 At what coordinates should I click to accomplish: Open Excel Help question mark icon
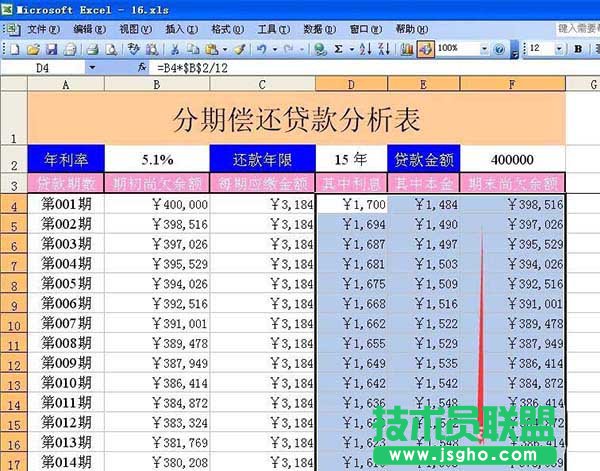pyautogui.click(x=499, y=49)
